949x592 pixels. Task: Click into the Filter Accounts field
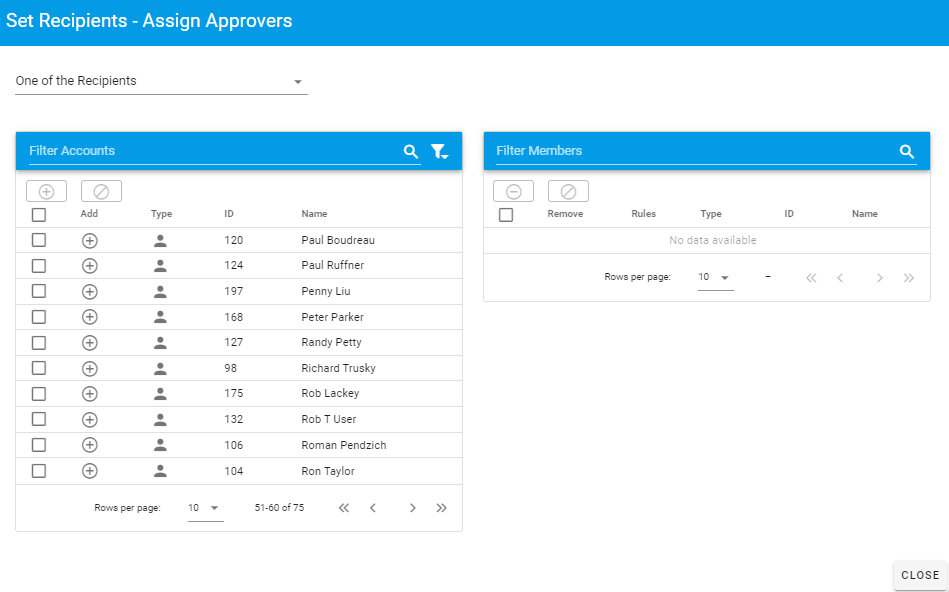pos(210,151)
